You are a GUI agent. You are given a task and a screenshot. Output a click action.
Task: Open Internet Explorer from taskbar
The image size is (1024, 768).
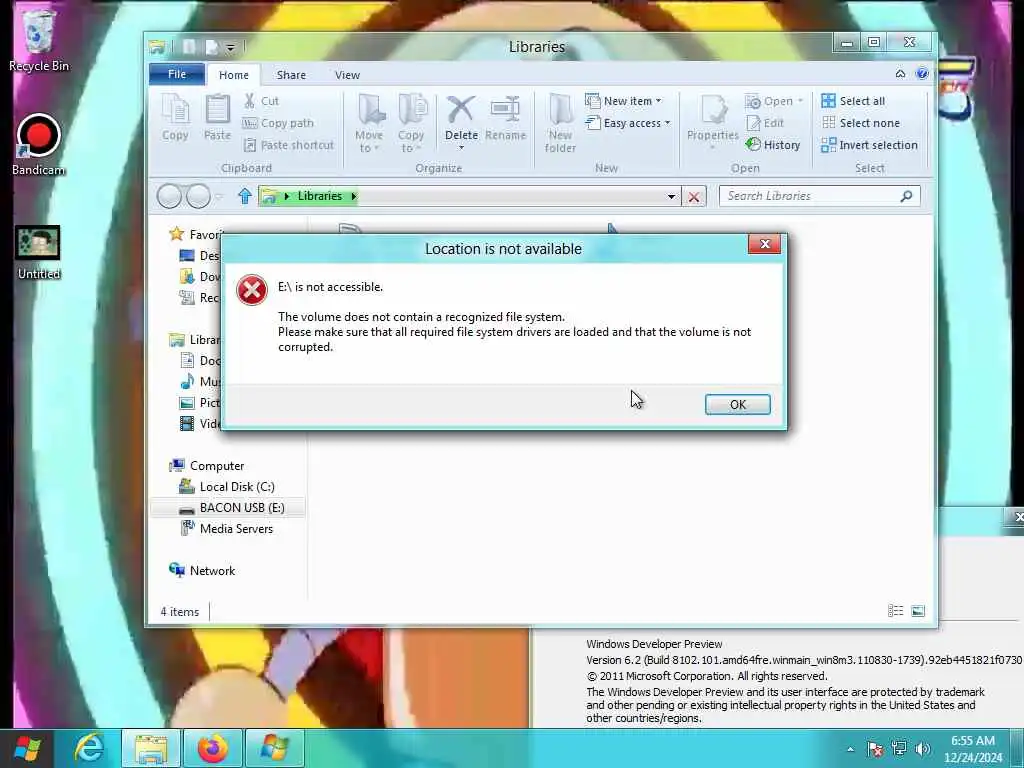coord(89,748)
